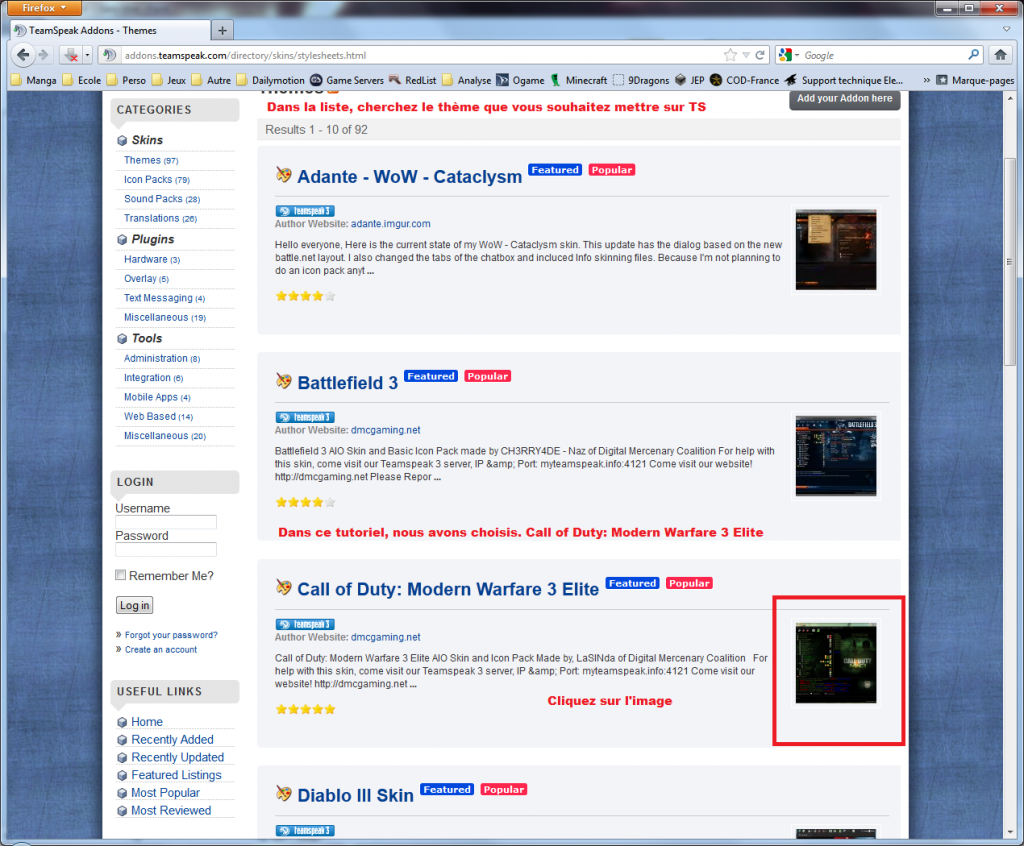Reload the page with the refresh icon
This screenshot has height=846, width=1024.
760,55
